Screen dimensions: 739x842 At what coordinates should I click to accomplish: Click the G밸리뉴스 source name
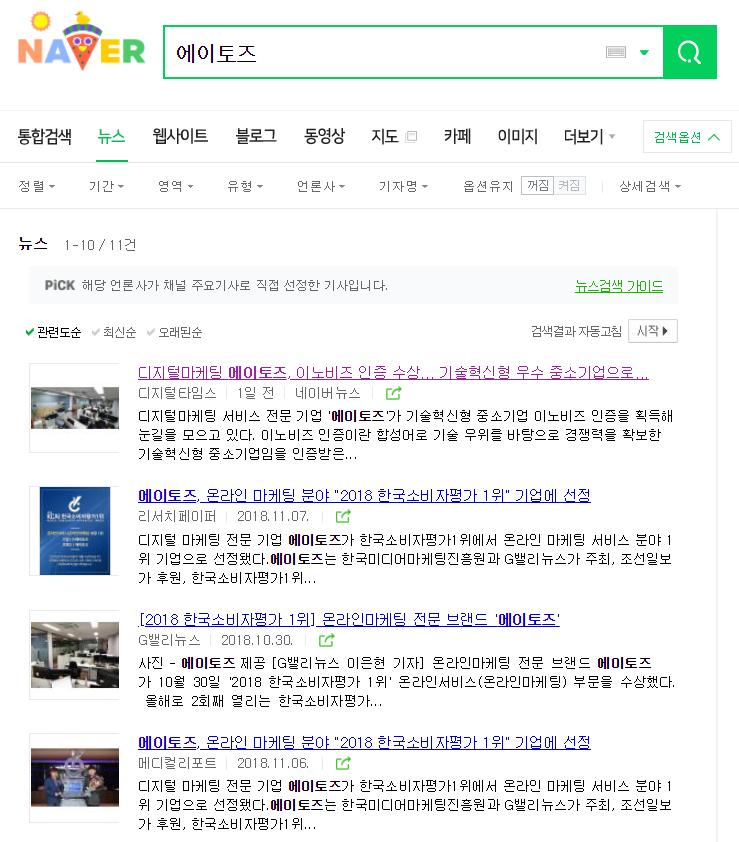pyautogui.click(x=169, y=640)
